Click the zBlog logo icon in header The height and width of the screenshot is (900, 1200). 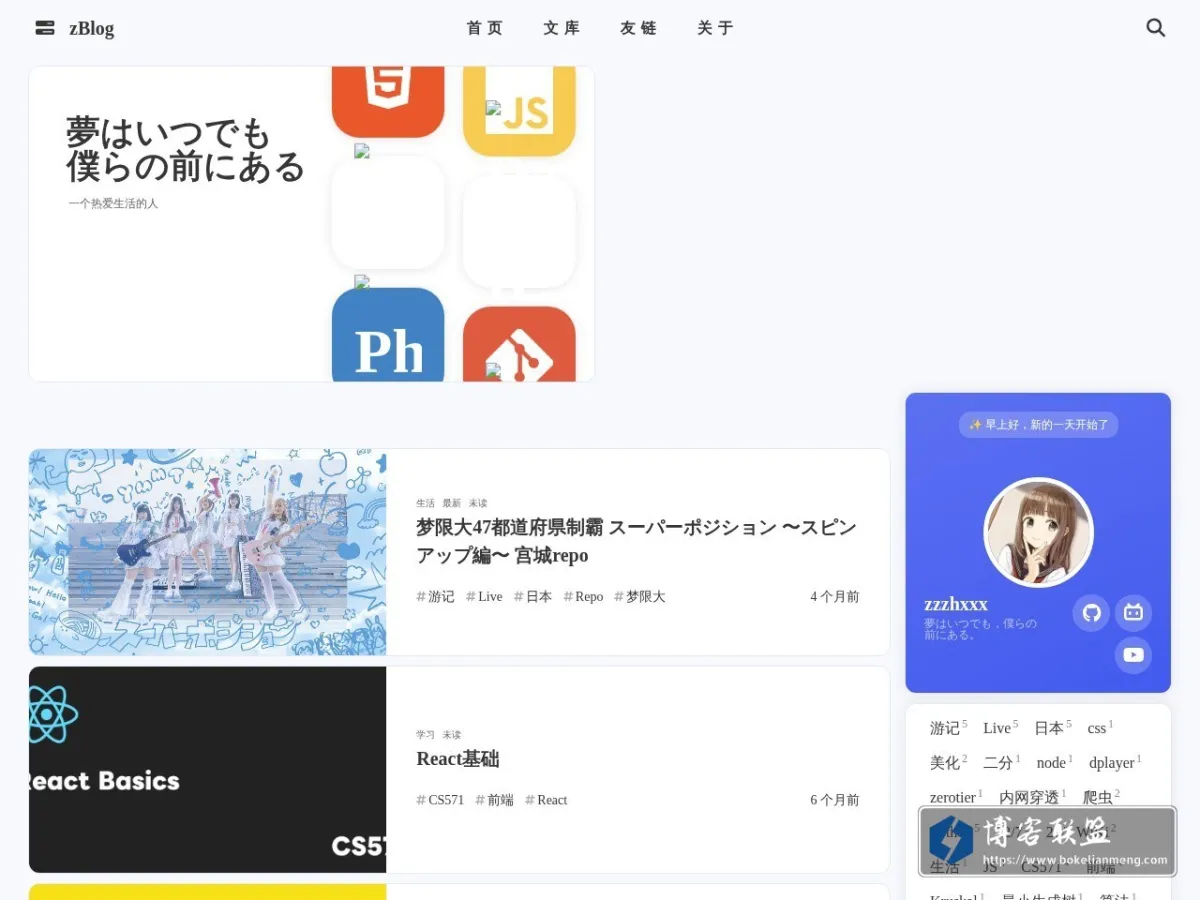click(45, 28)
